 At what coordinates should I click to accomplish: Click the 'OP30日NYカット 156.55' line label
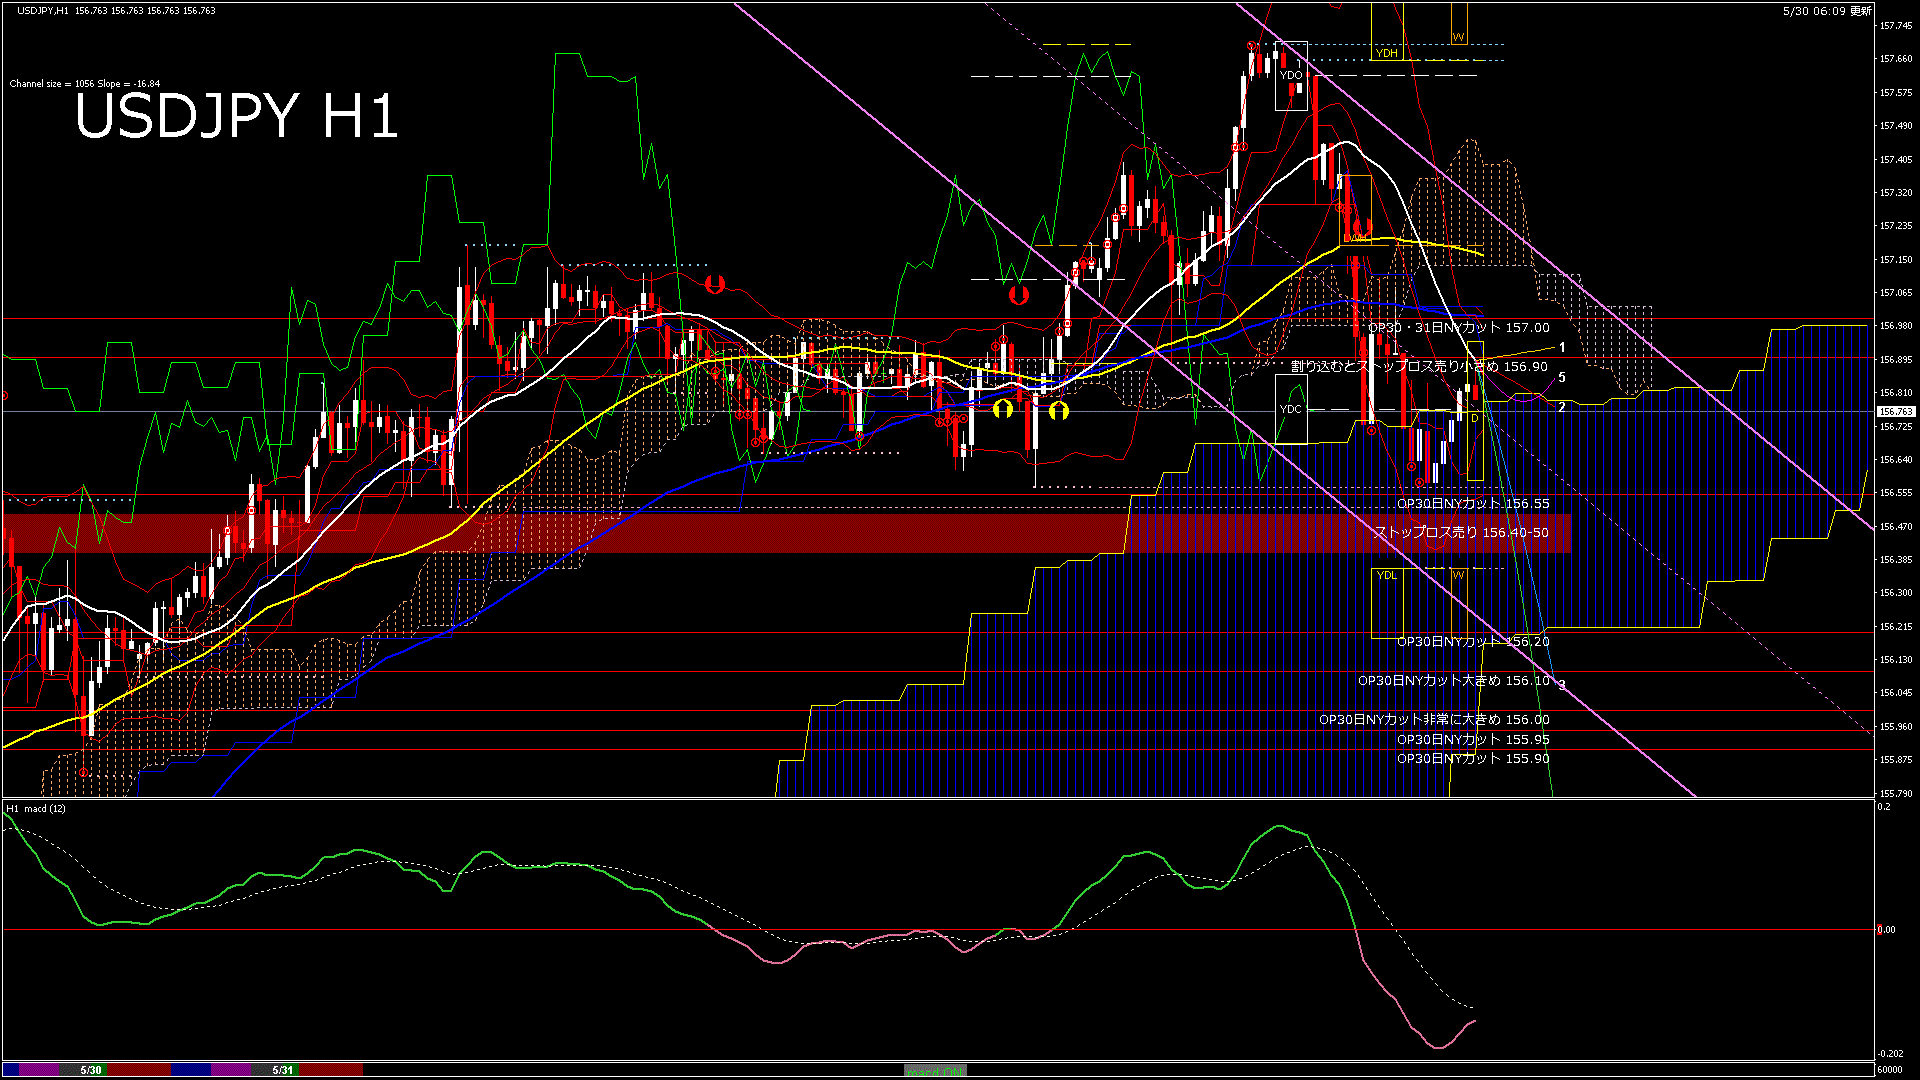[x=1472, y=504]
